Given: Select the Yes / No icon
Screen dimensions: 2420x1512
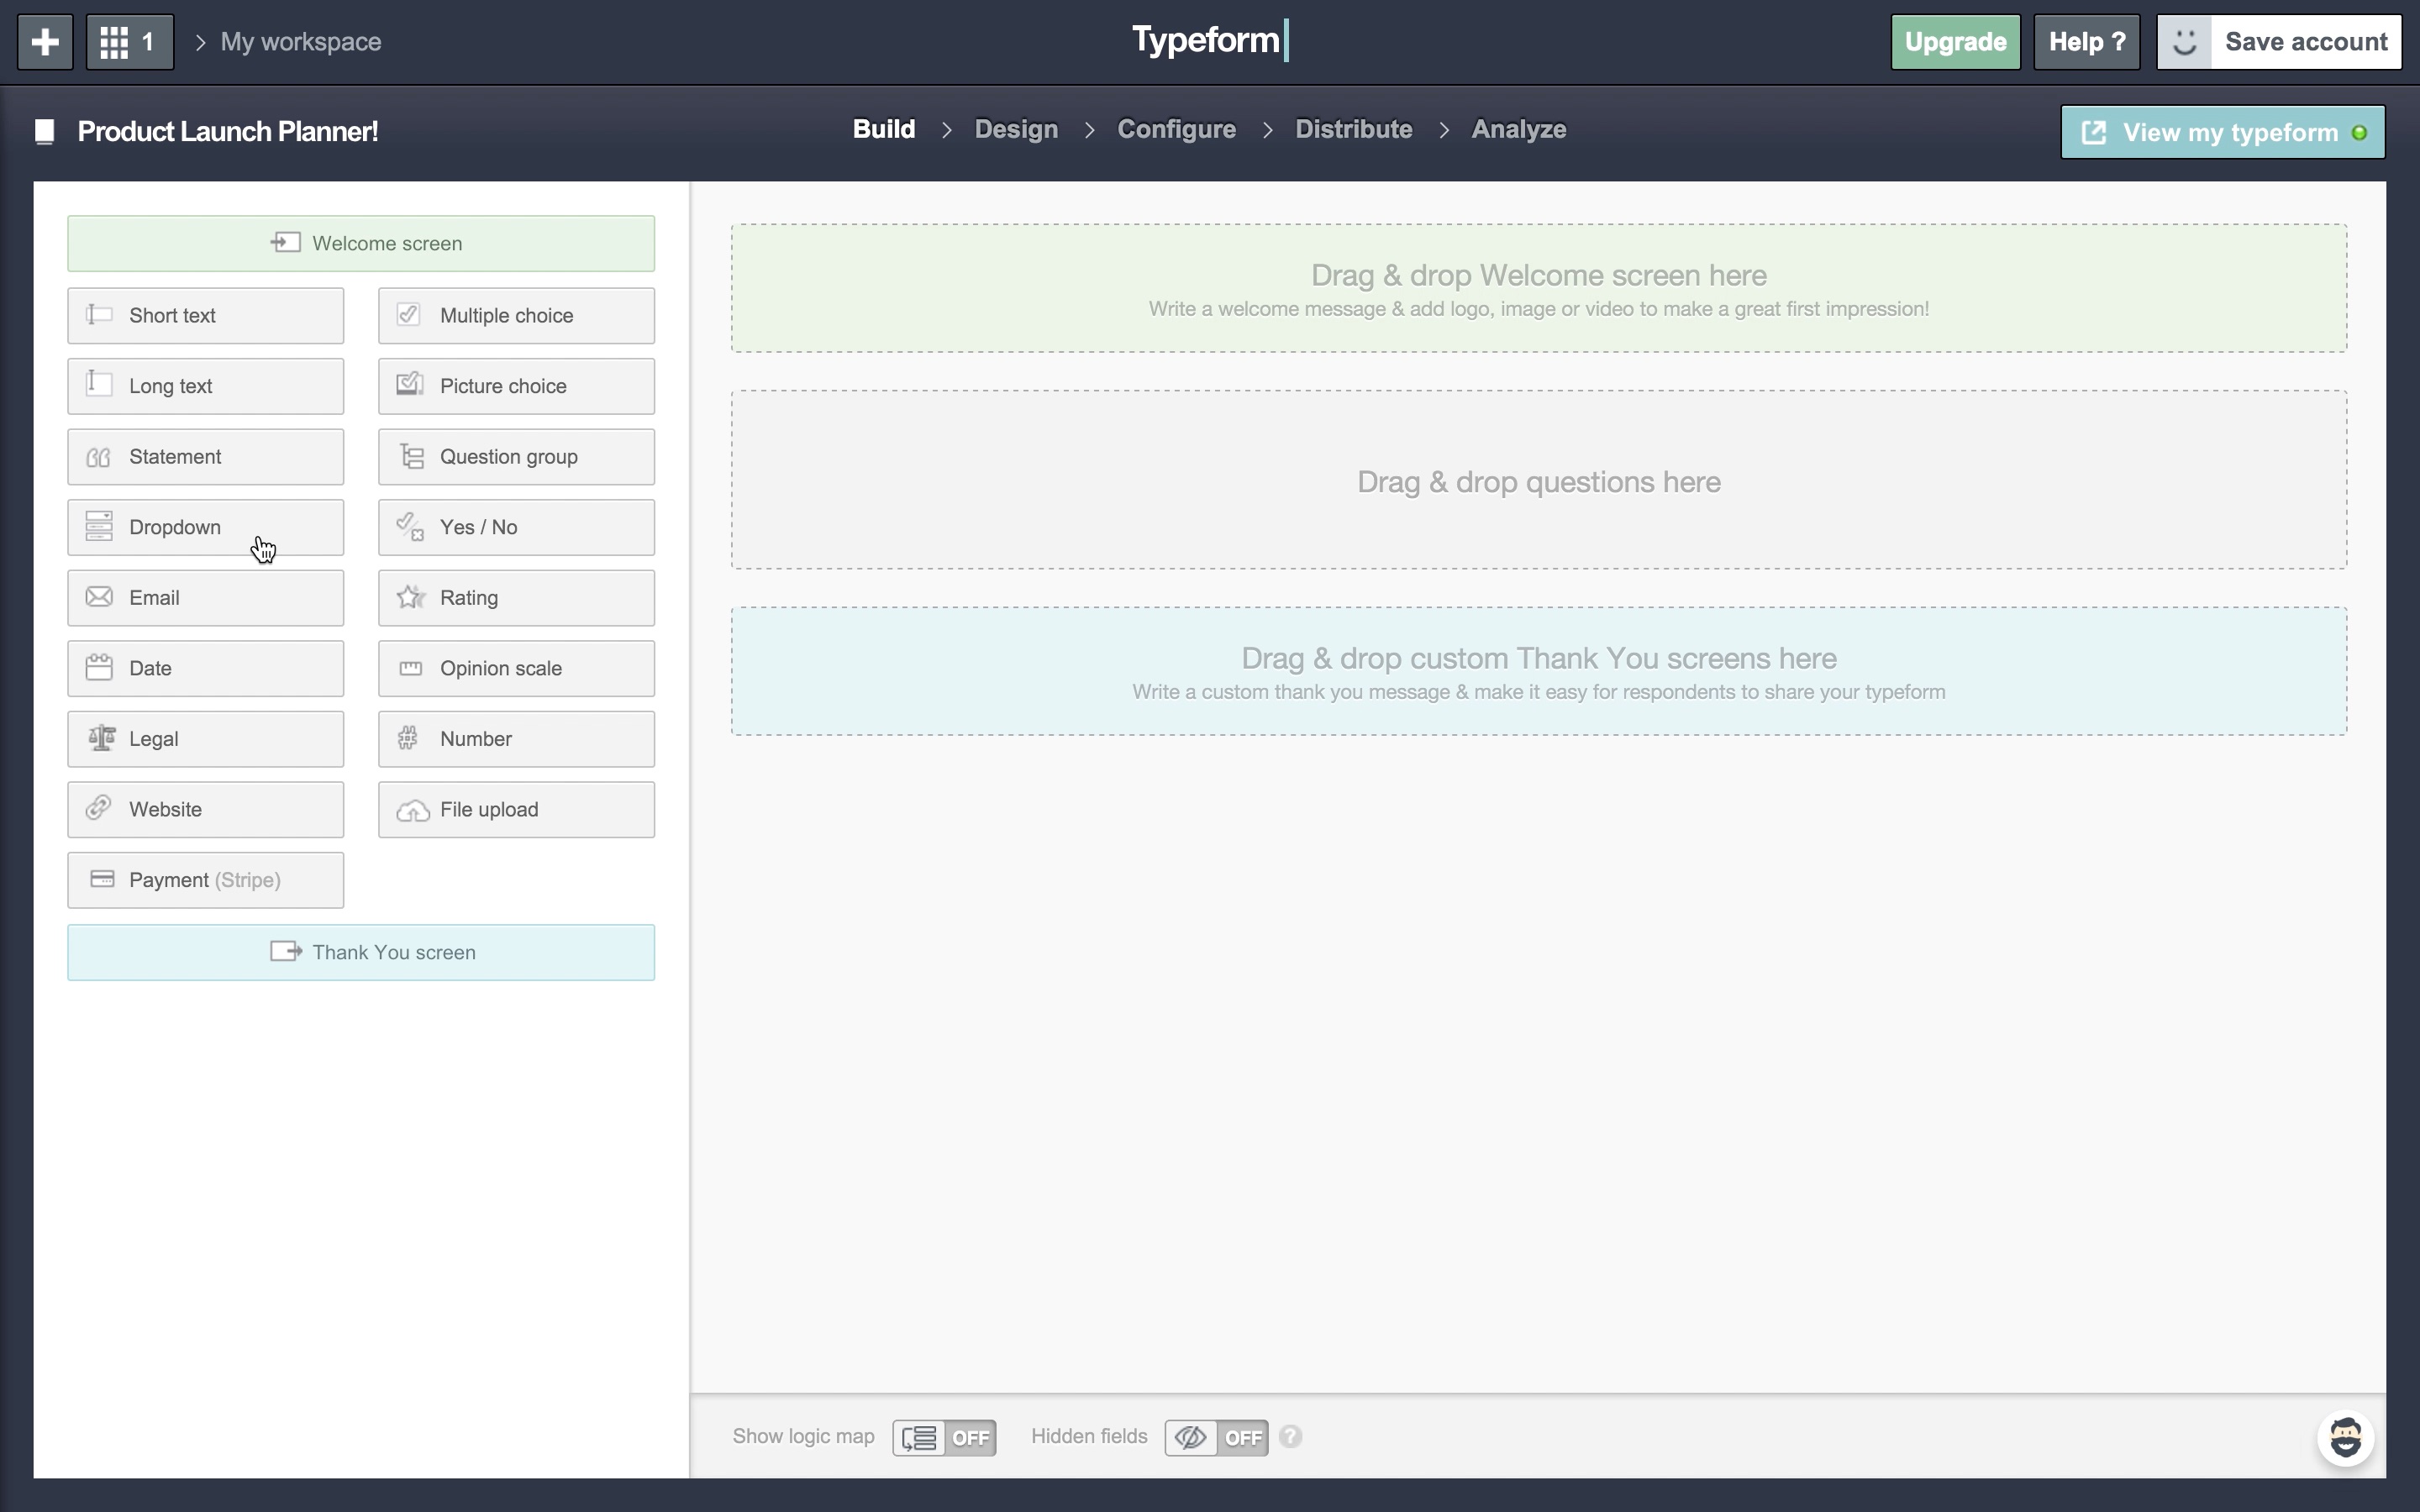Looking at the screenshot, I should [x=410, y=526].
